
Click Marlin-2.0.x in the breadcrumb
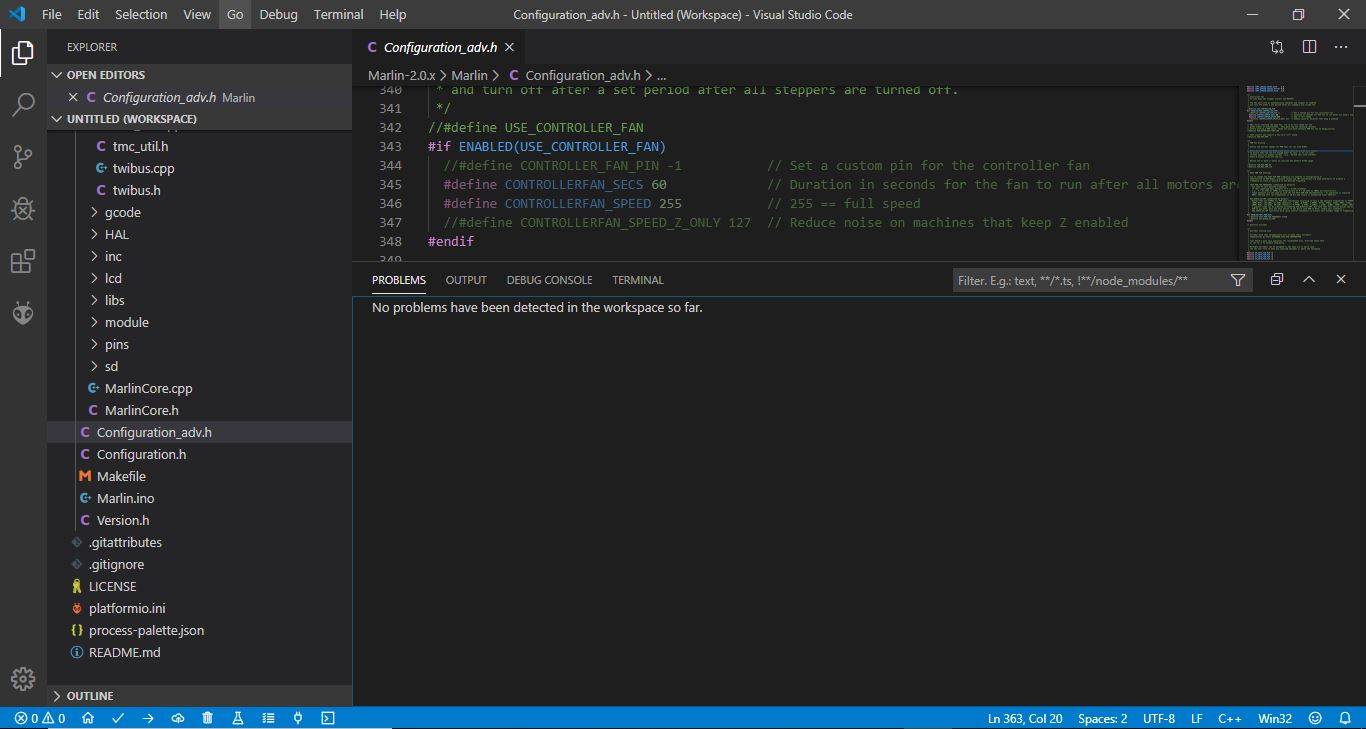[x=401, y=75]
